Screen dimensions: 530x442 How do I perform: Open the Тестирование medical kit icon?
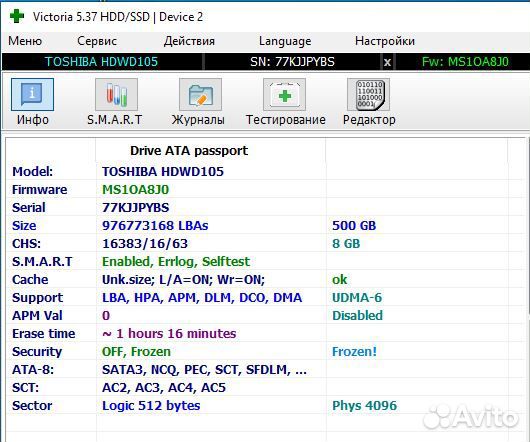pyautogui.click(x=285, y=95)
